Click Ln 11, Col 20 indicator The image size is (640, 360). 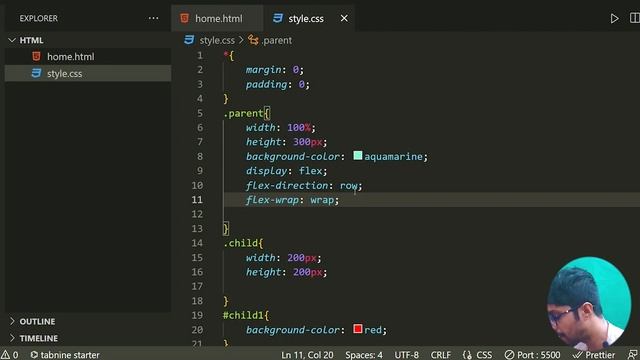click(307, 355)
